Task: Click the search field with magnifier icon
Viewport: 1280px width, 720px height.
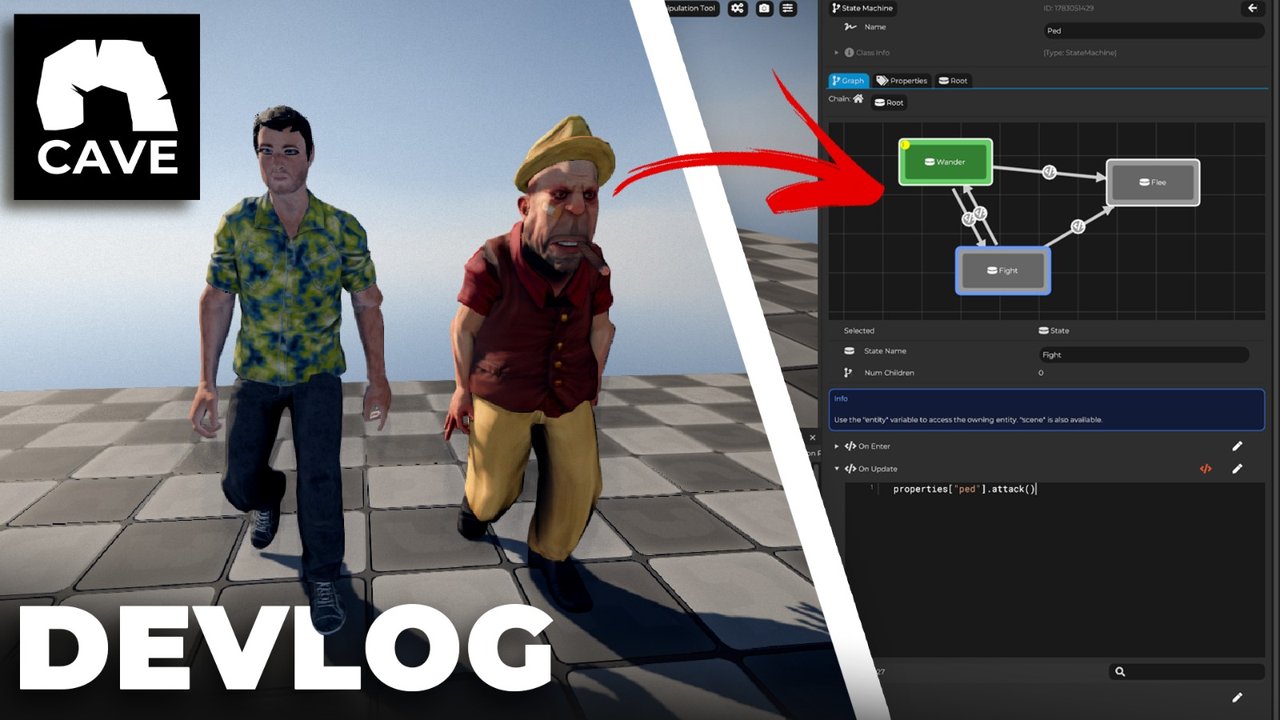Action: coord(1186,672)
